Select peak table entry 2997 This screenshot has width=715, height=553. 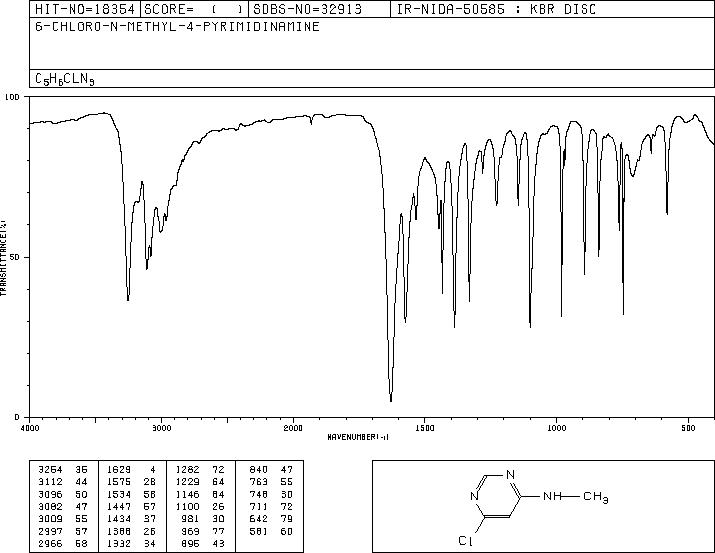[50, 532]
